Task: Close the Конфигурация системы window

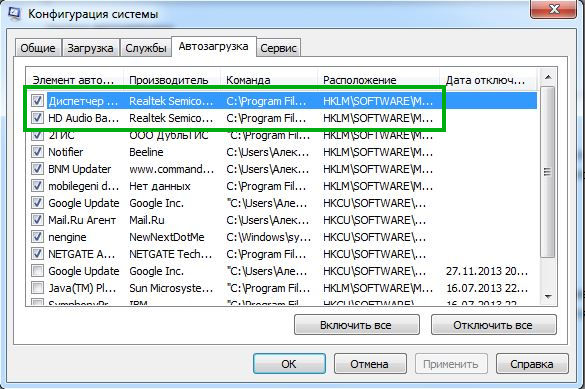Action: tap(554, 9)
